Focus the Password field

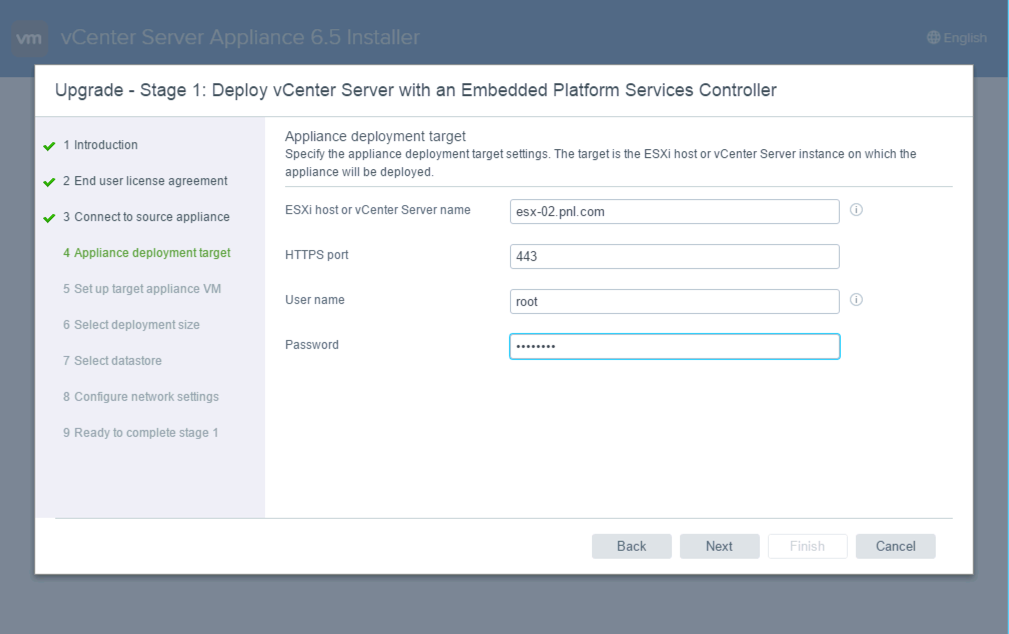tap(674, 346)
